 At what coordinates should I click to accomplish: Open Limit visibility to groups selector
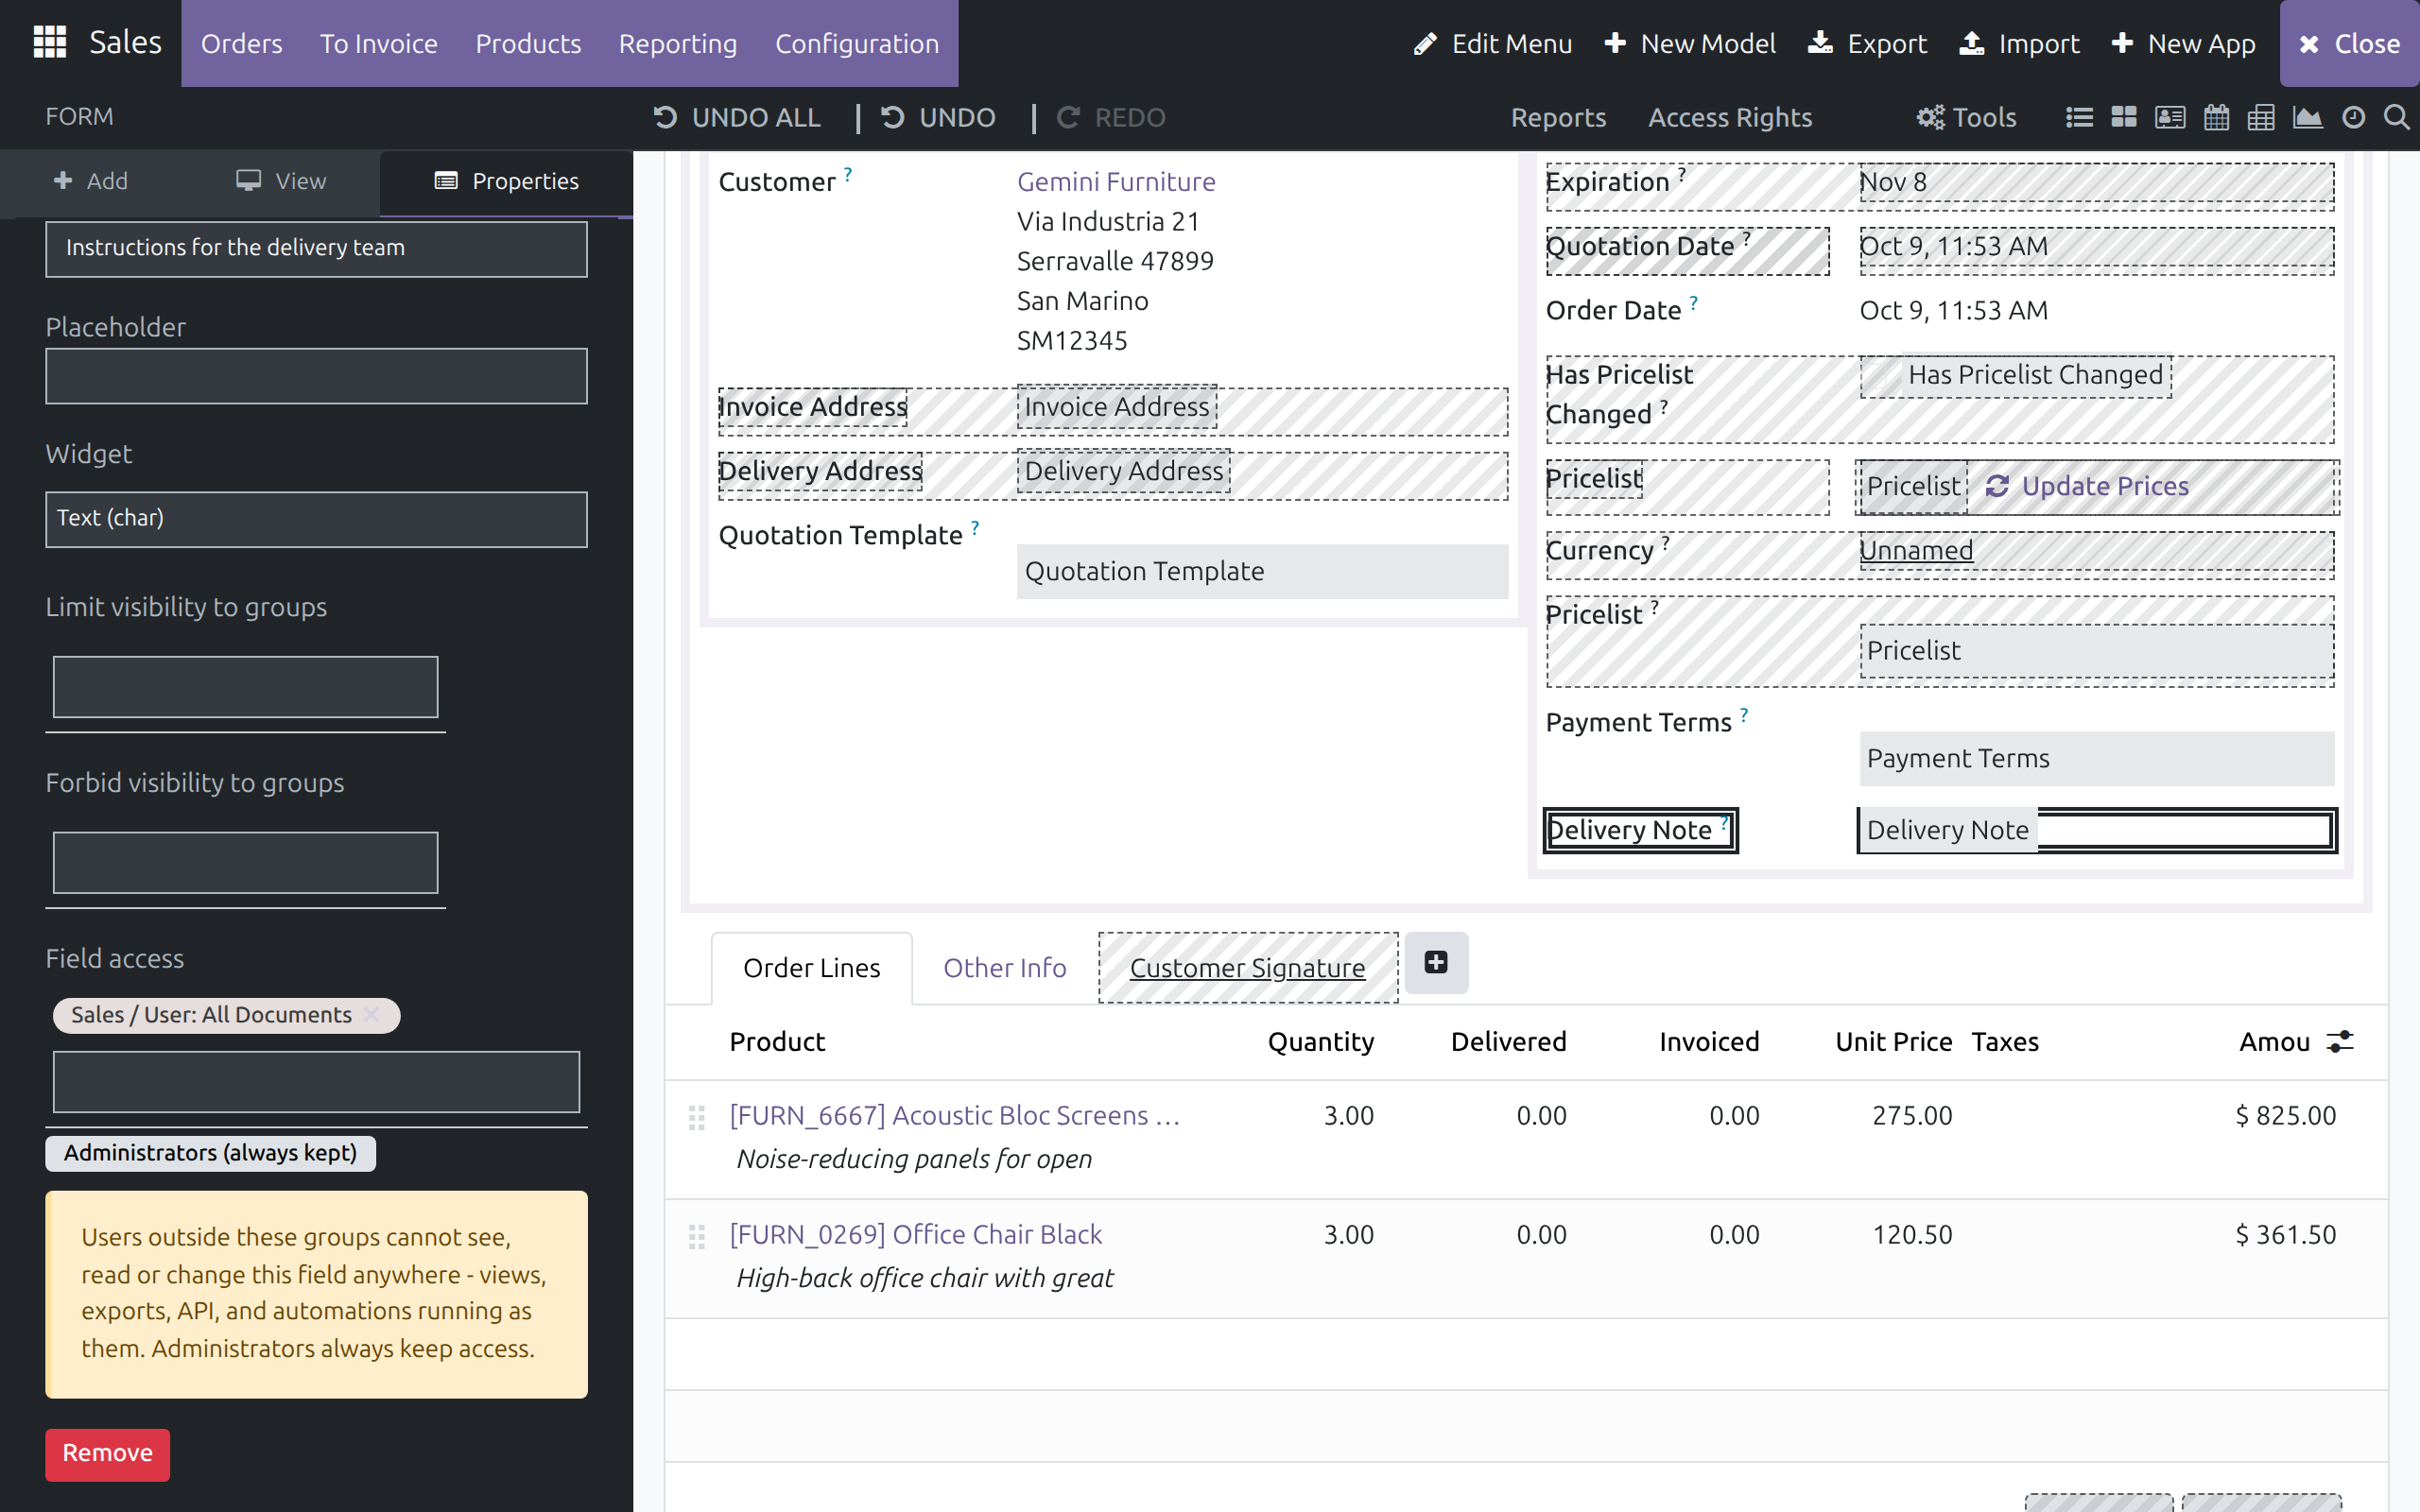245,687
